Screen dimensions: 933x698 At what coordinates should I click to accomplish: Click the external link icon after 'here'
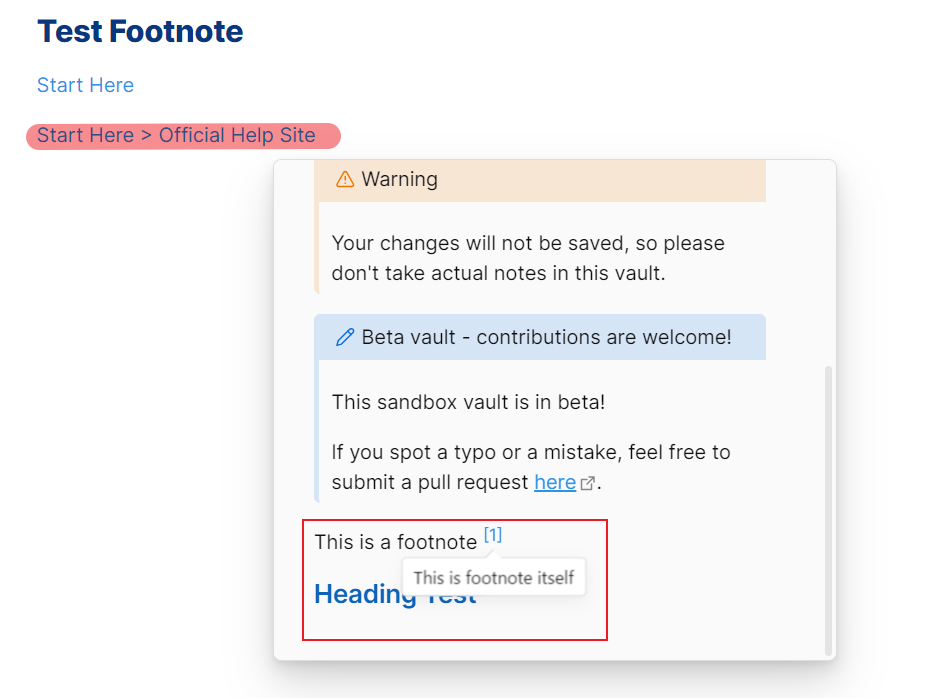(587, 483)
